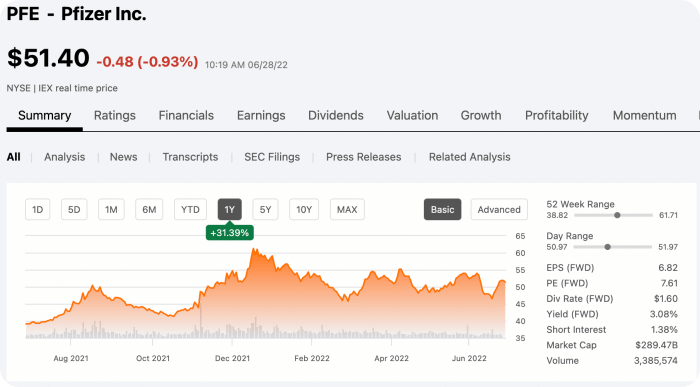Switch to the Ratings tab
The image size is (700, 387).
pos(115,116)
